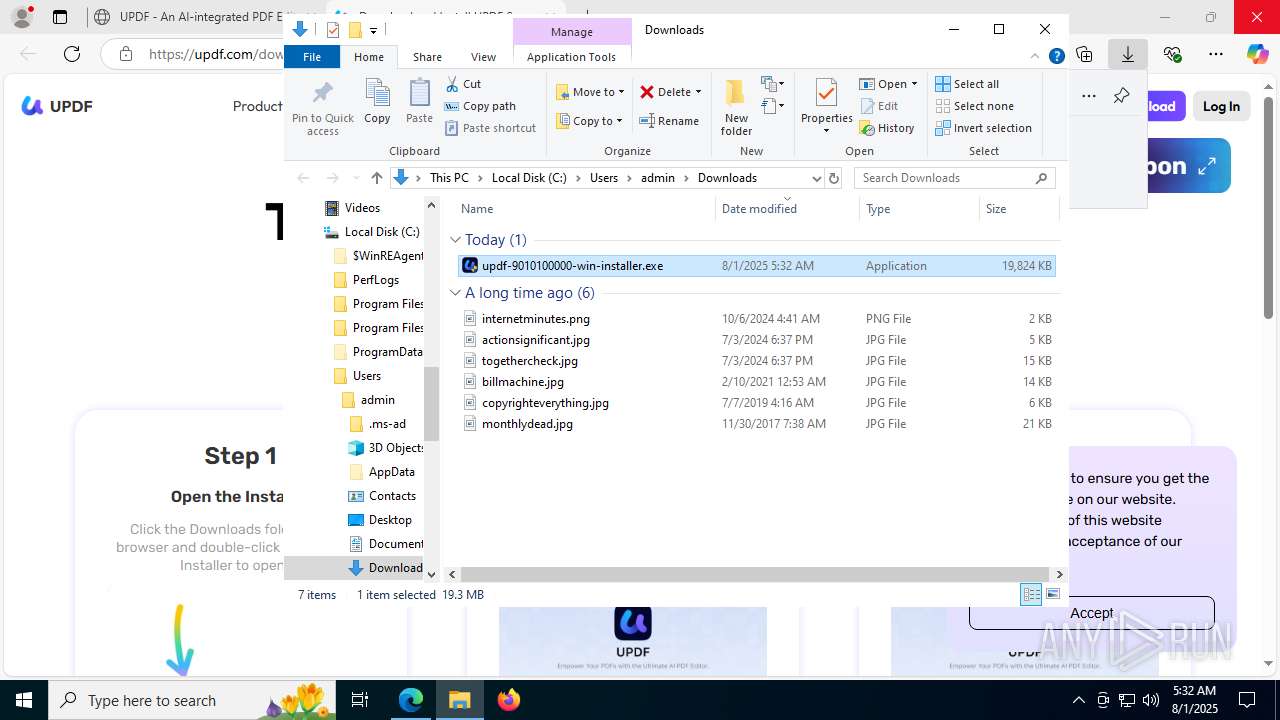The height and width of the screenshot is (720, 1280).
Task: Click Task View on taskbar
Action: click(360, 700)
